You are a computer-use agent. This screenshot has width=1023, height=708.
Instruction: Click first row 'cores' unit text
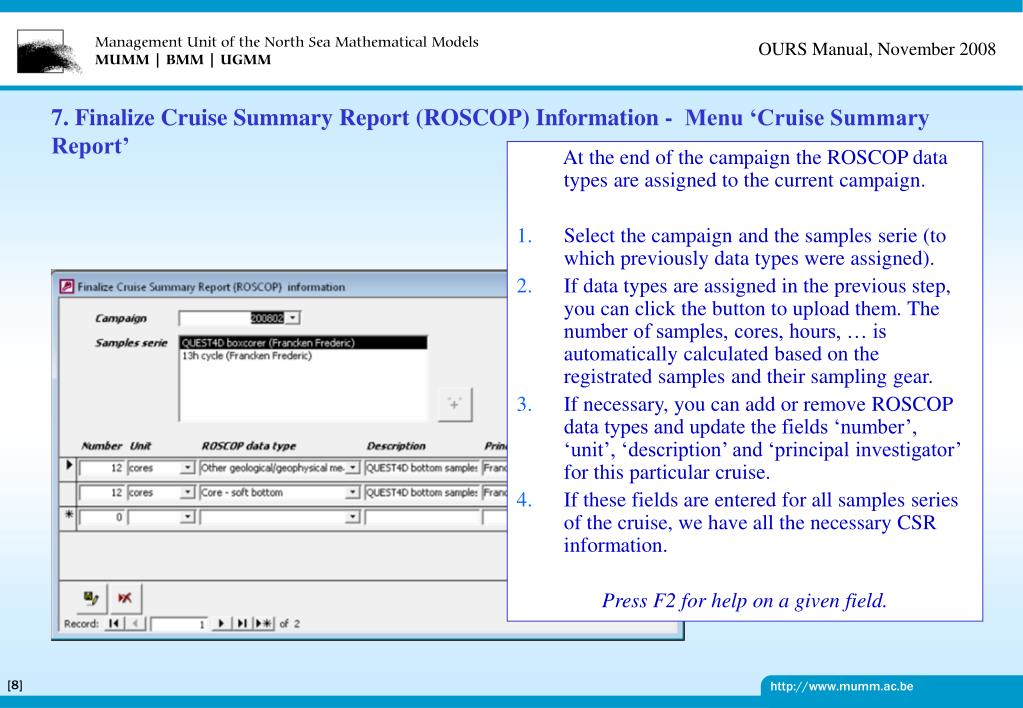pos(141,468)
